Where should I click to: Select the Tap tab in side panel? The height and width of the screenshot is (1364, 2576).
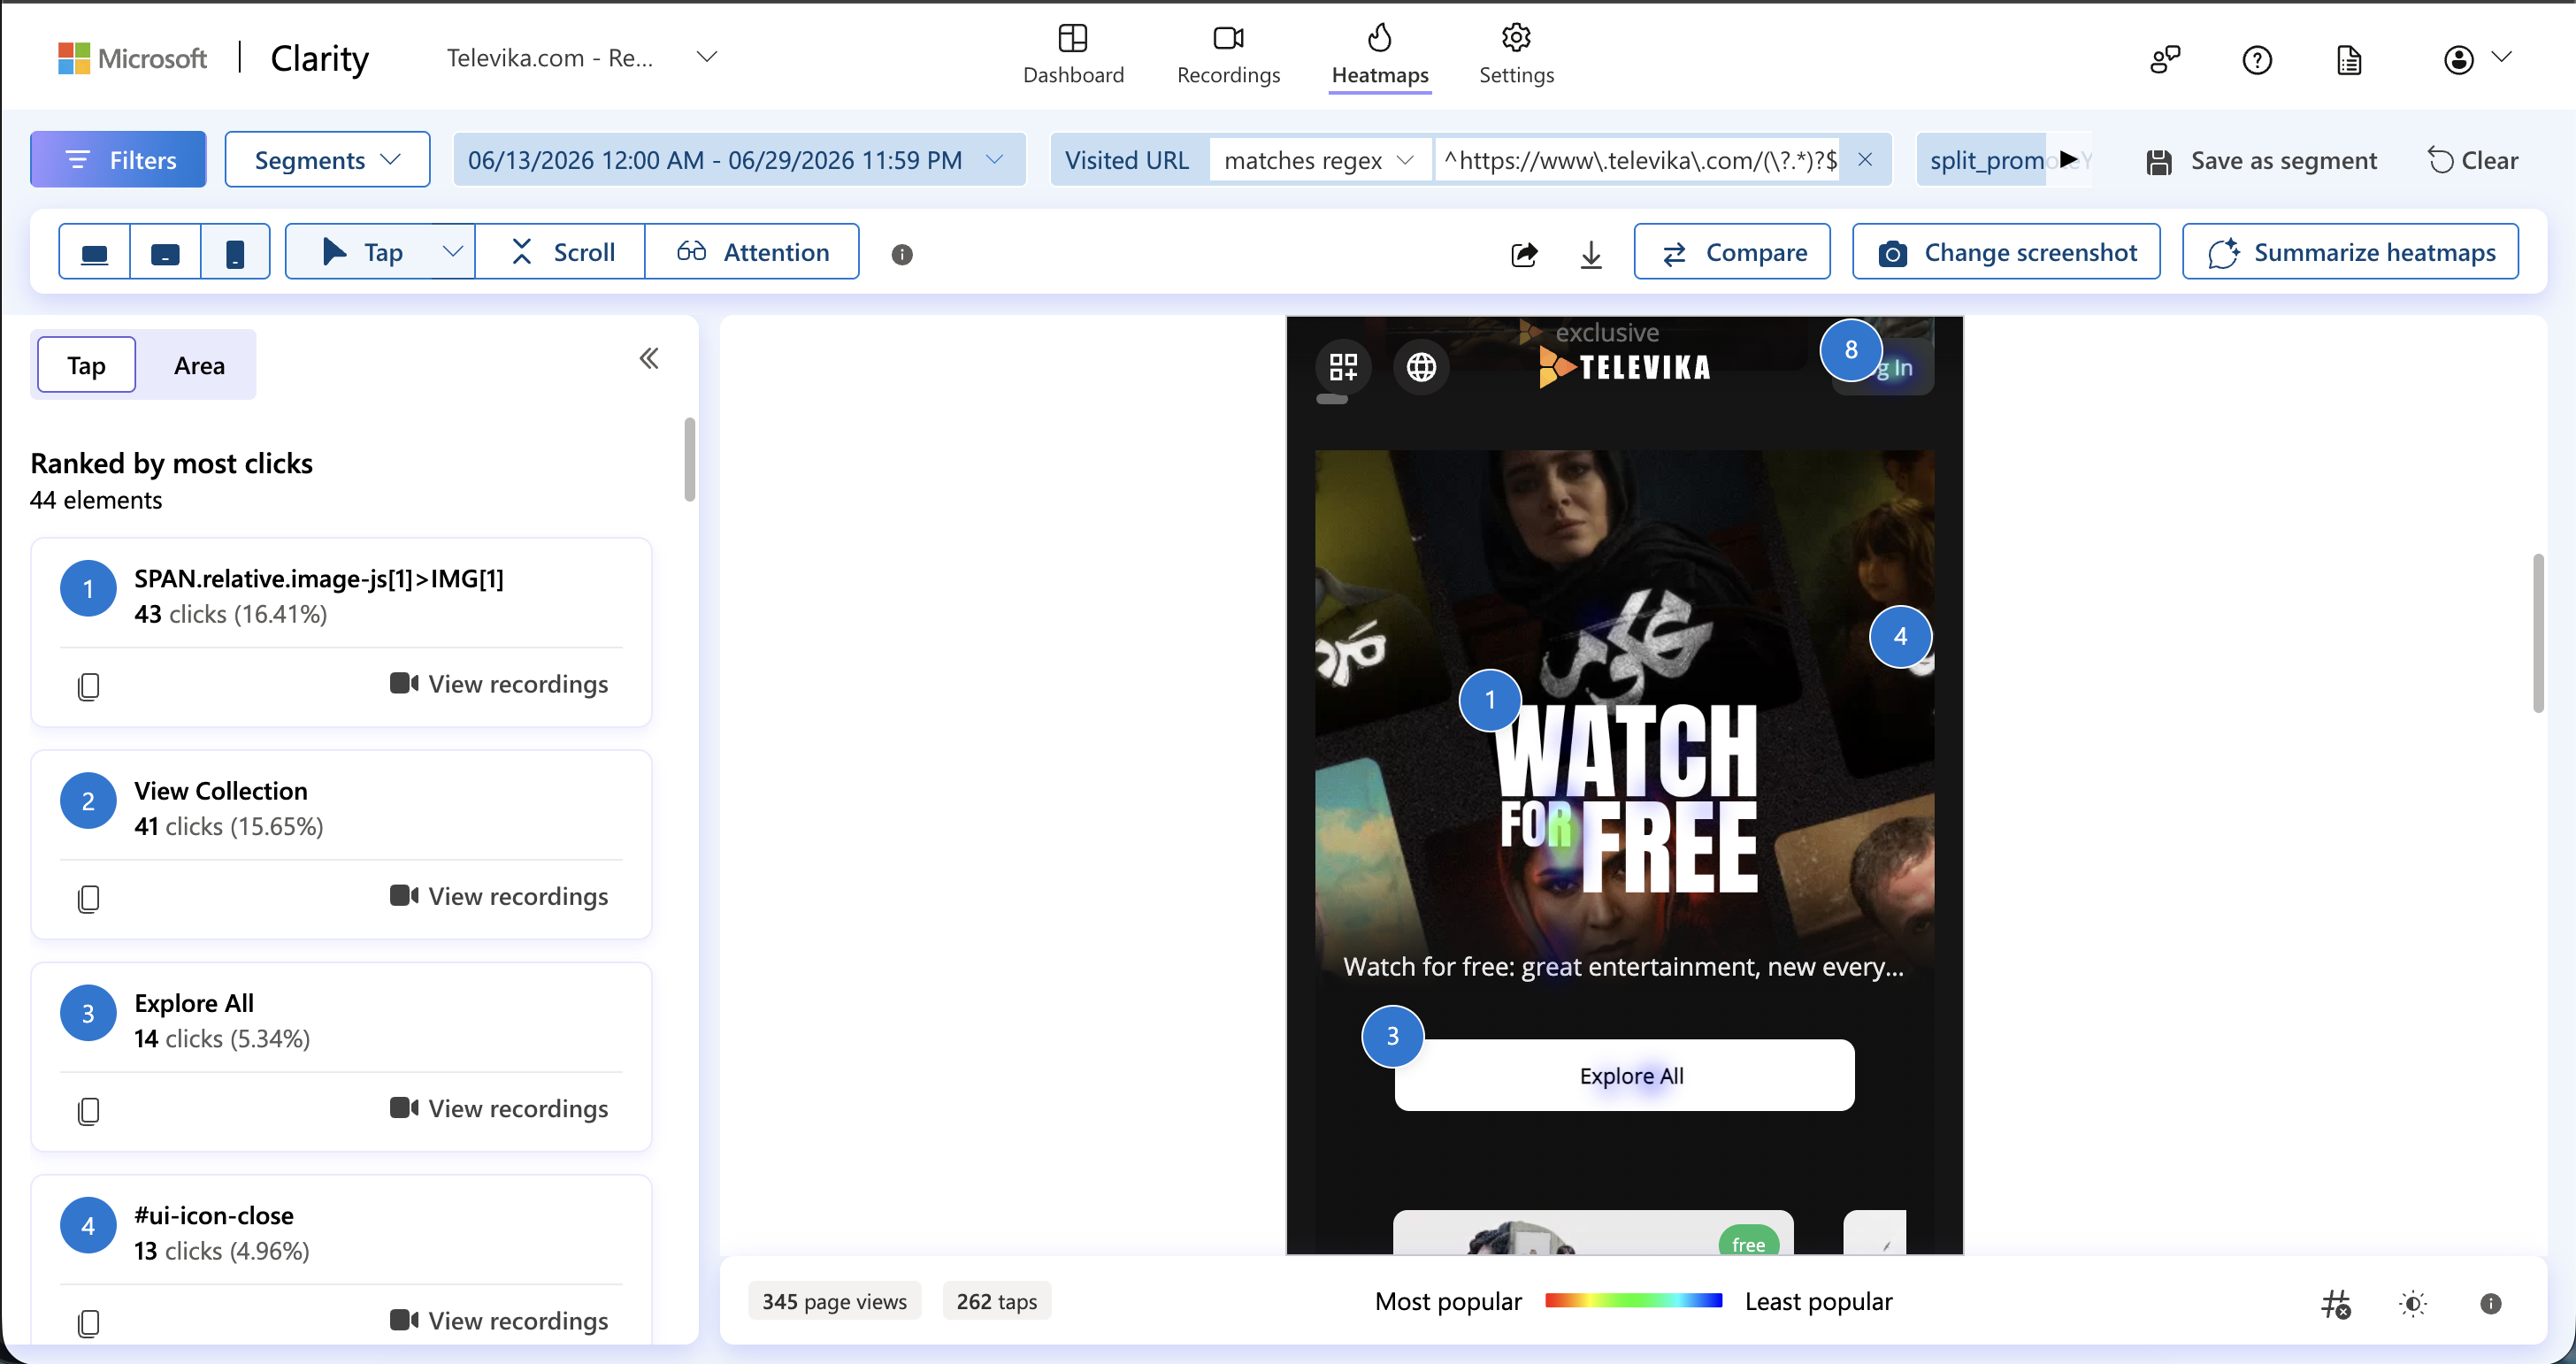[86, 365]
